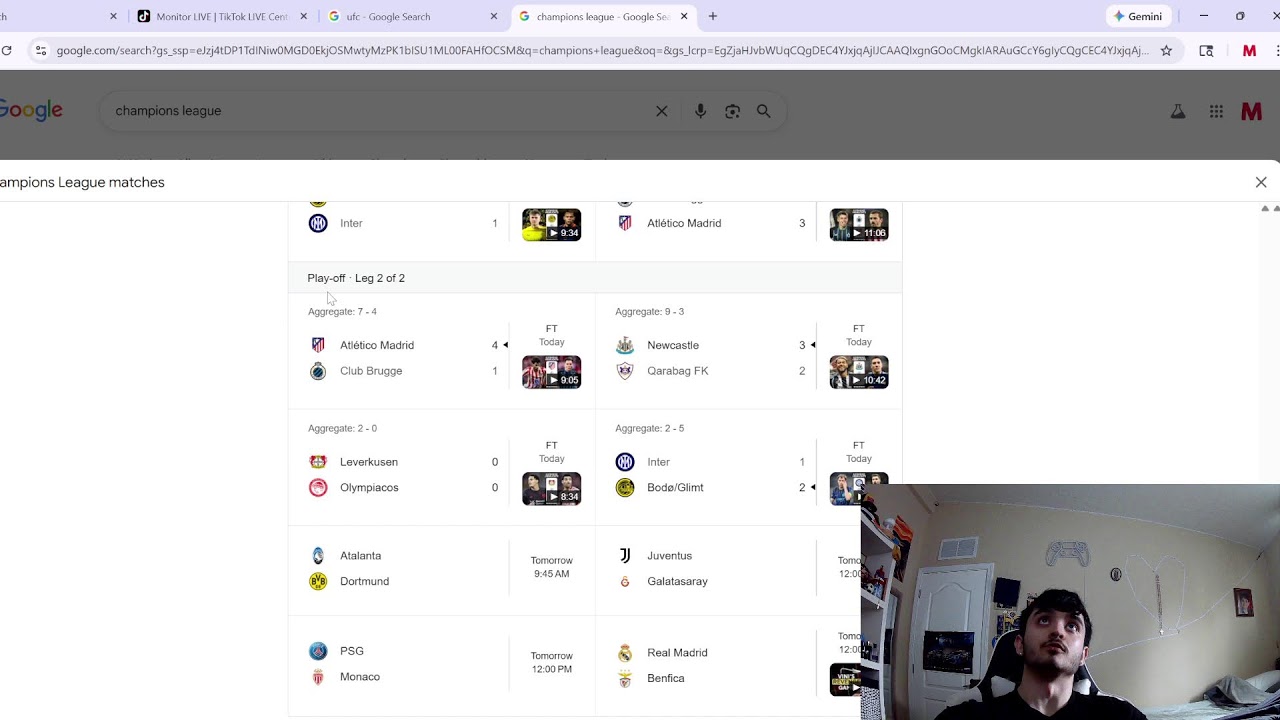Screen dimensions: 1280x720
Task: Open the Google apps grid
Action: pyautogui.click(x=1216, y=112)
